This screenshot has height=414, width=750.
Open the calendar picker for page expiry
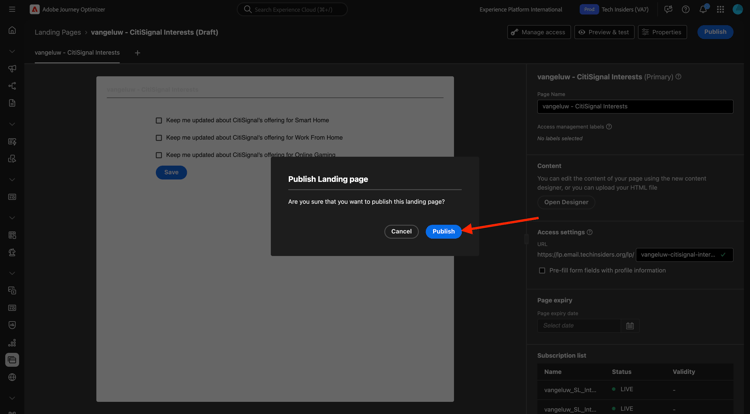630,326
